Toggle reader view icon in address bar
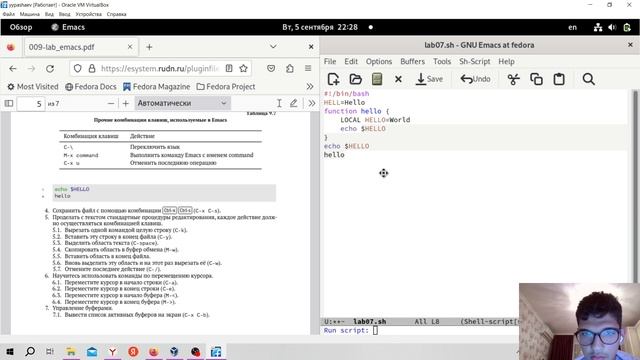Viewport: 640px width, 360px height. tap(229, 68)
